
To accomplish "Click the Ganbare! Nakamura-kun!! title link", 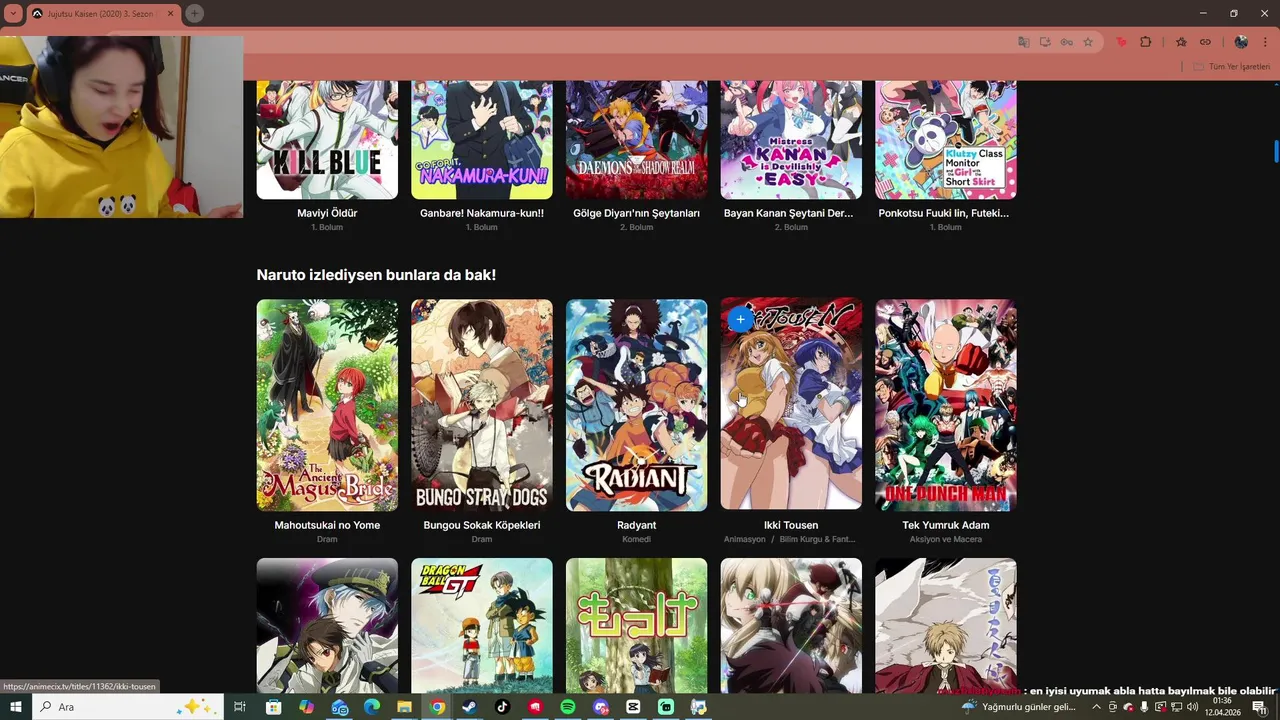I will tap(482, 213).
